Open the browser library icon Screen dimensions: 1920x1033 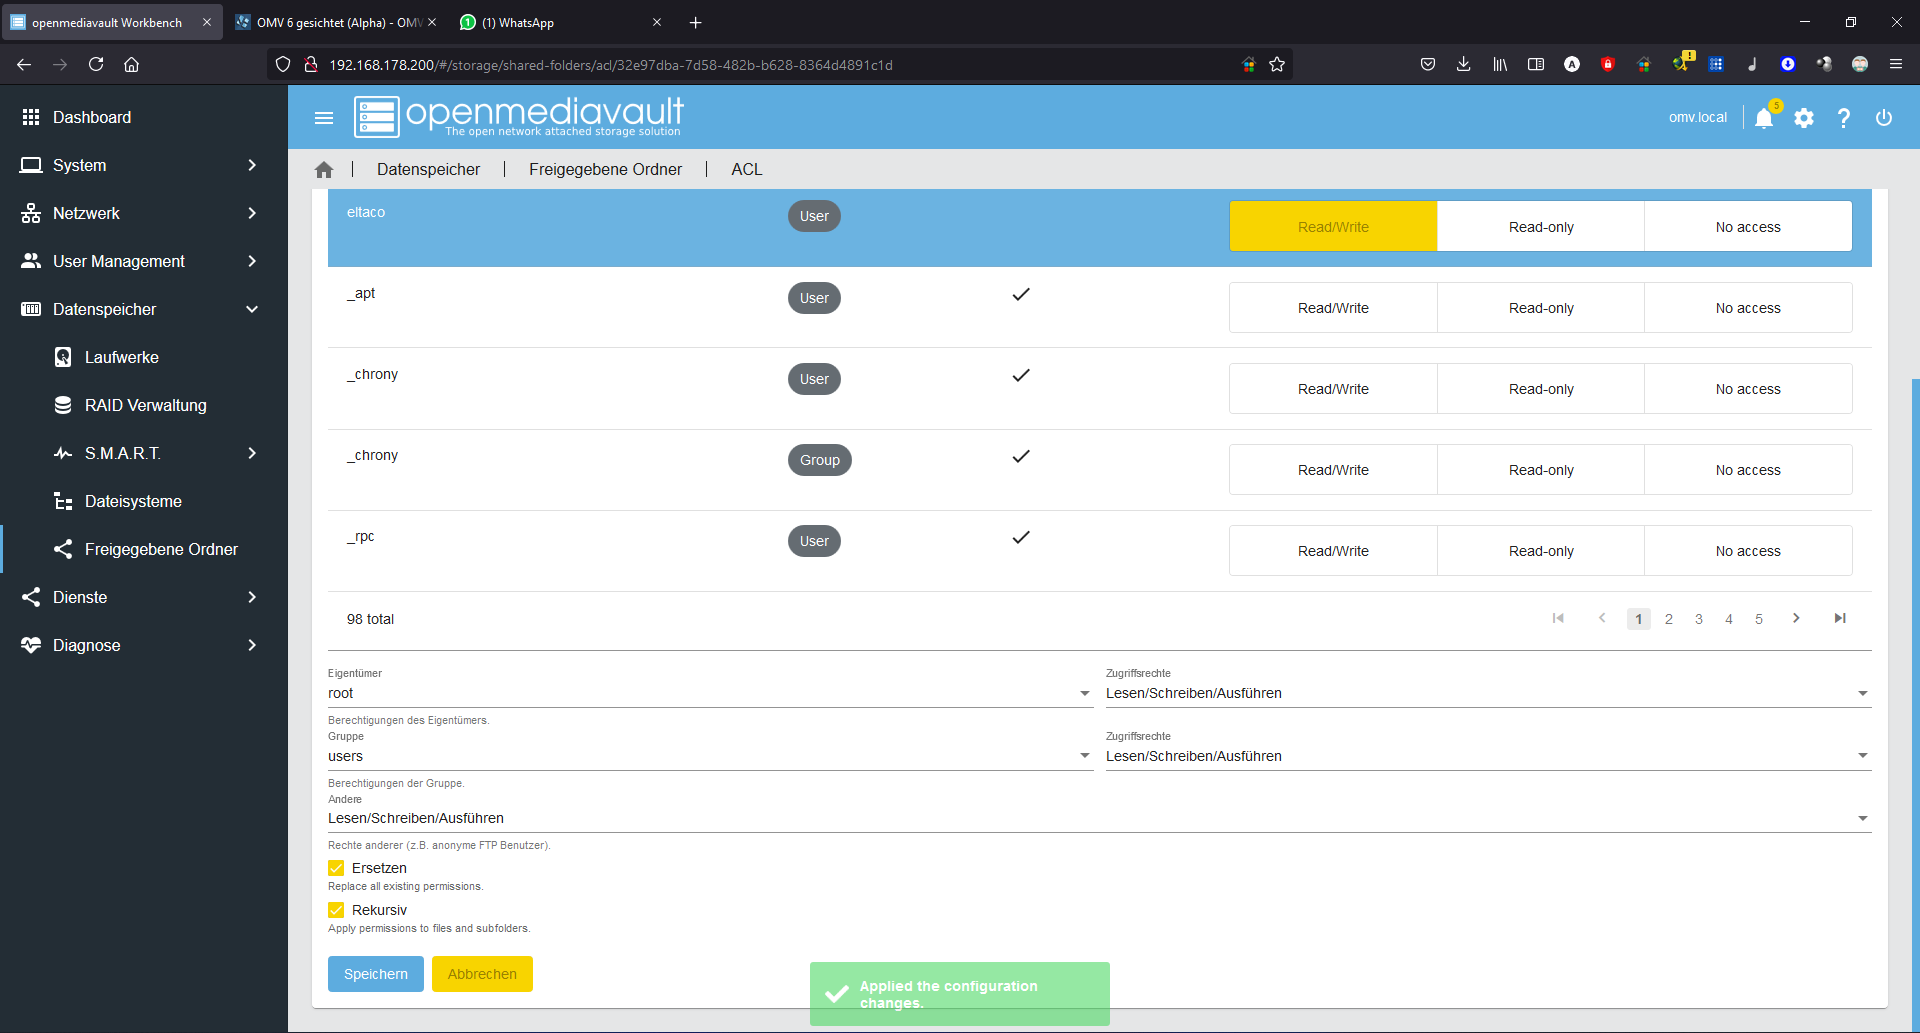pos(1500,64)
